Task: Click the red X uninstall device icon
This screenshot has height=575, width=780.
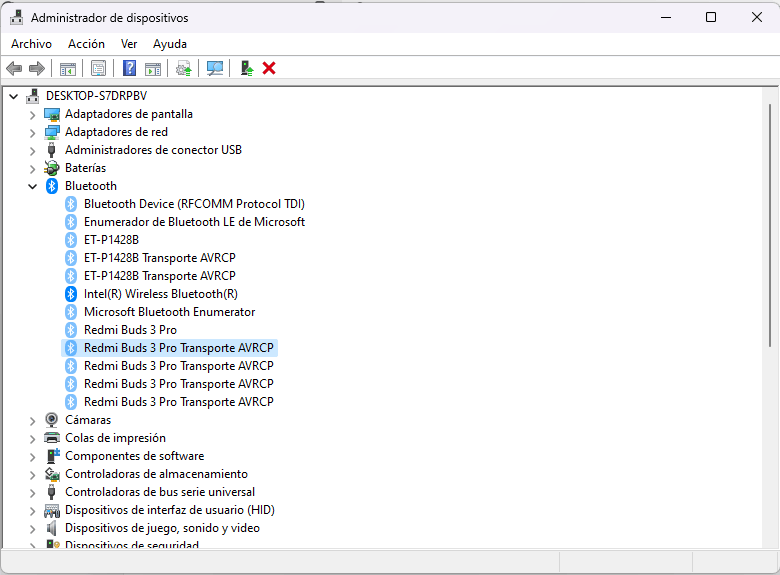Action: [269, 68]
